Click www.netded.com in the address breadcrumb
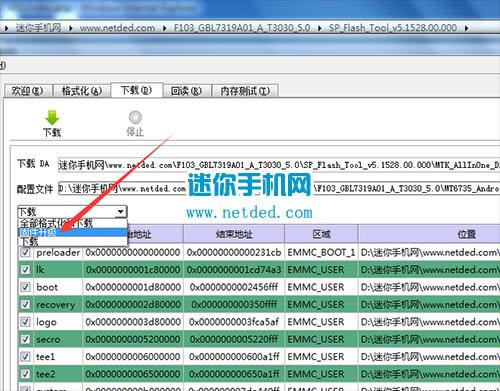The width and height of the screenshot is (500, 391). pos(117,28)
